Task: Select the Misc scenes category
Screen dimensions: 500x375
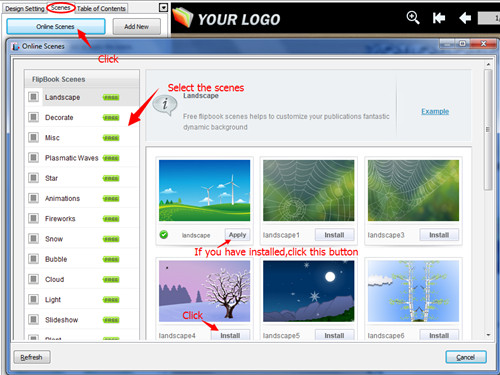Action: [82, 137]
